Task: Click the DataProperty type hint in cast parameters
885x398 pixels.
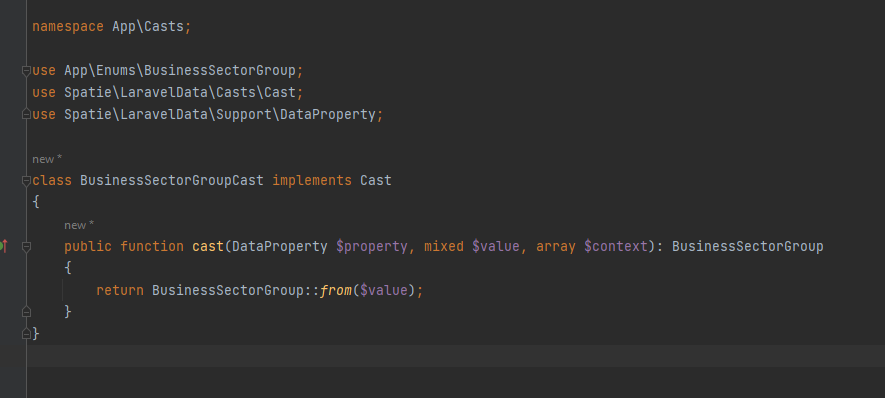Action: (x=280, y=247)
